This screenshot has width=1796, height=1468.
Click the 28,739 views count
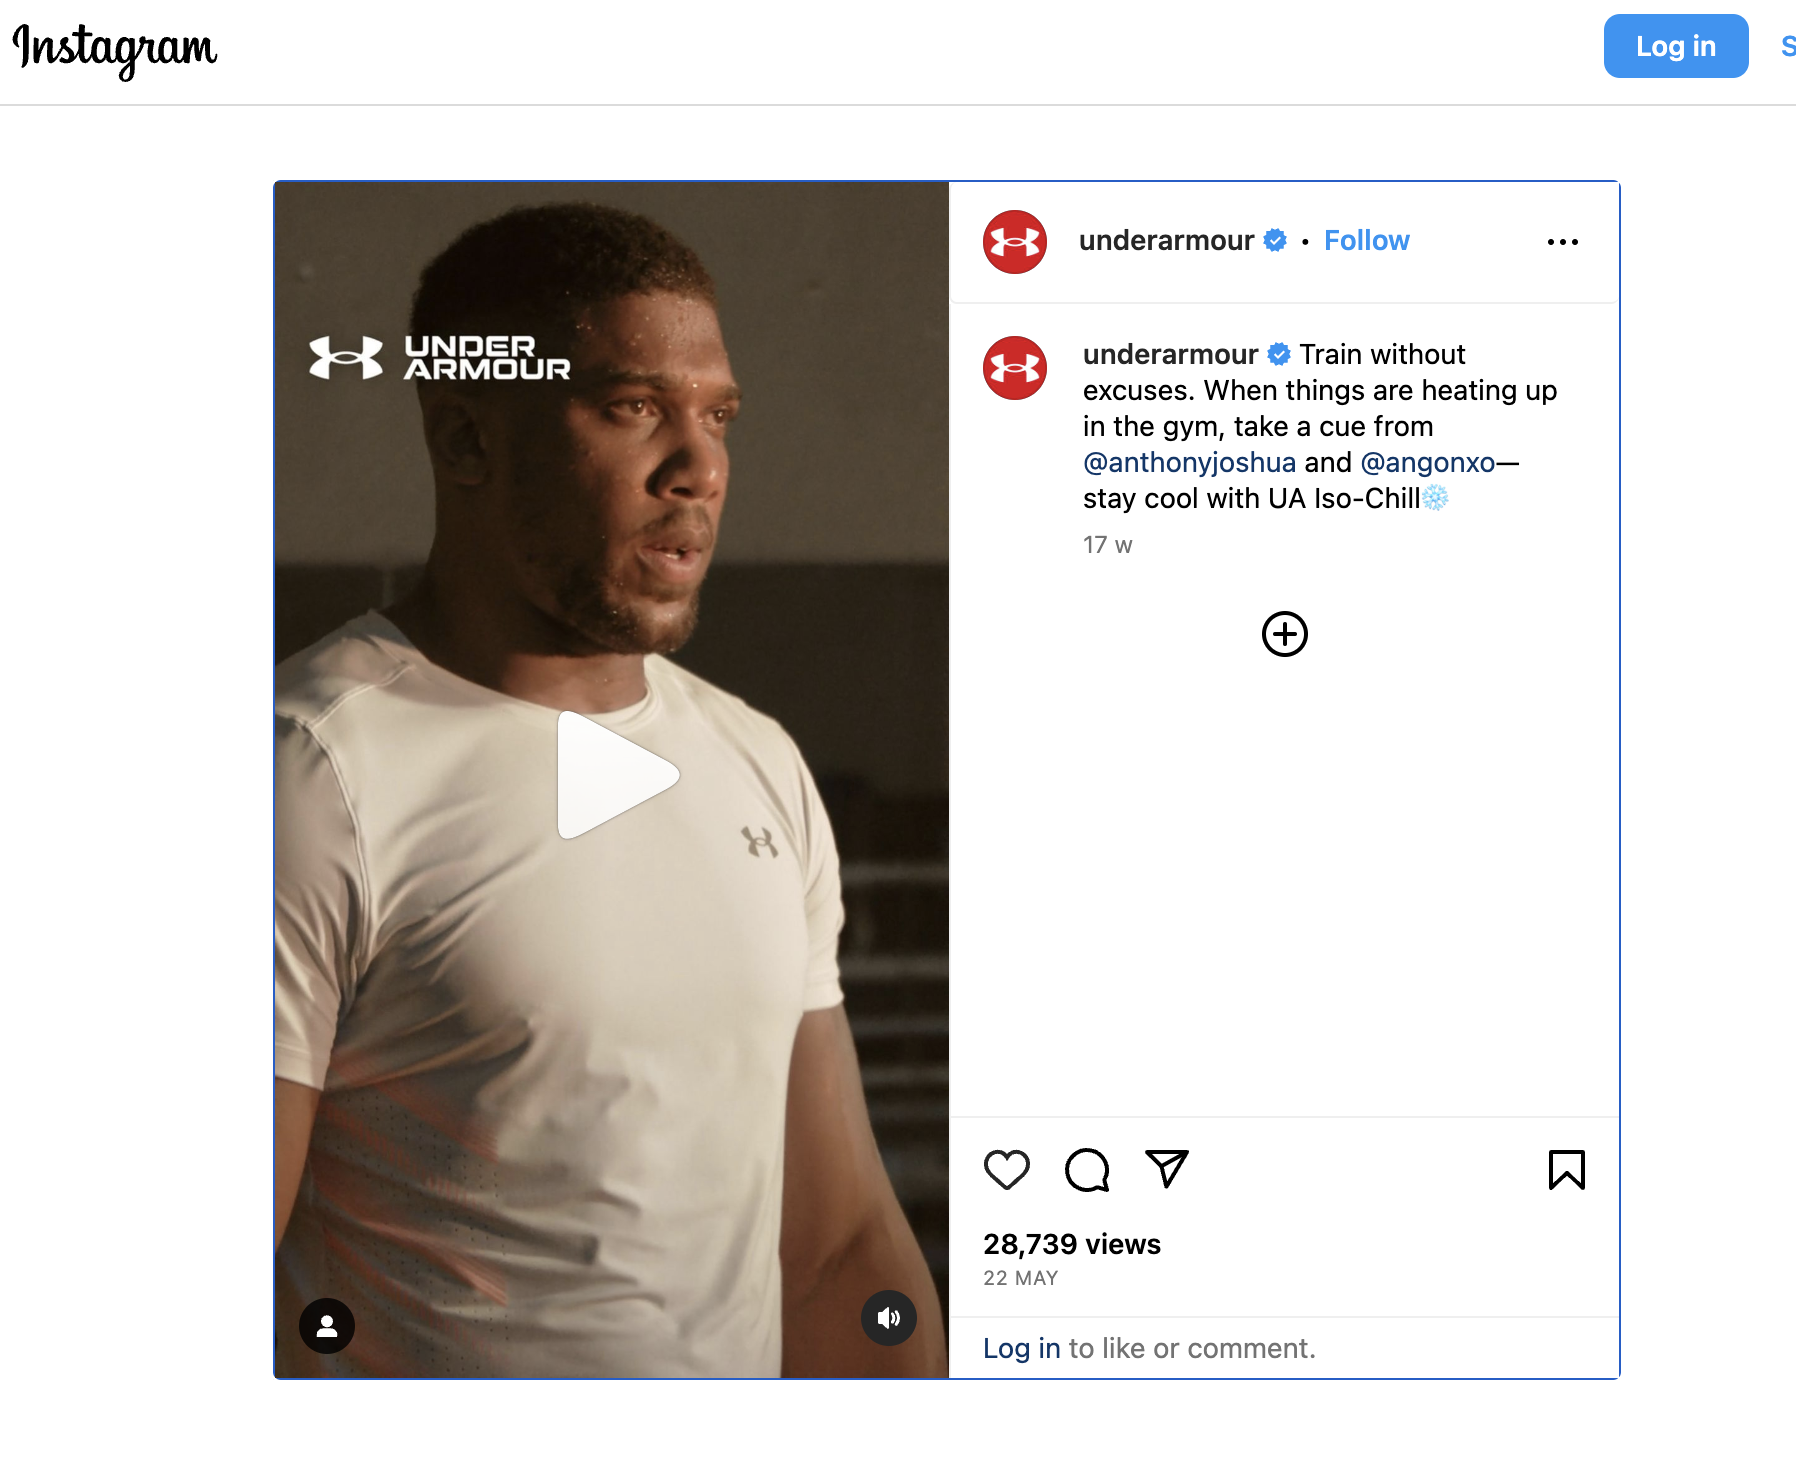click(1071, 1244)
